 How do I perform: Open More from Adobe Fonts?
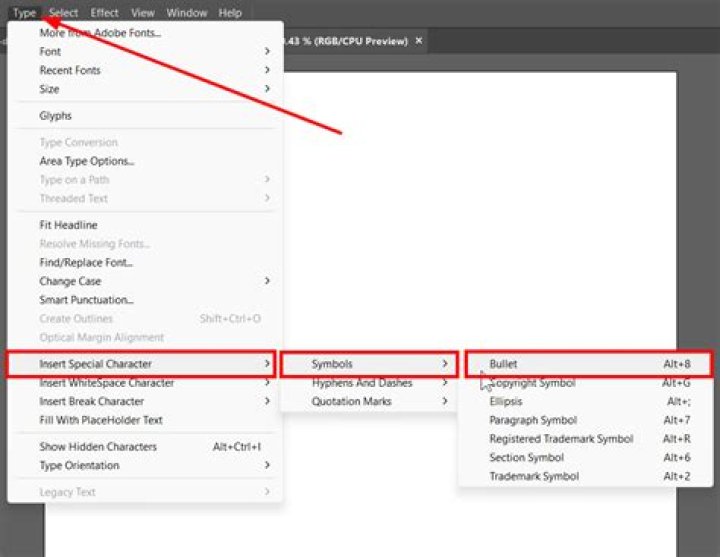pos(145,33)
